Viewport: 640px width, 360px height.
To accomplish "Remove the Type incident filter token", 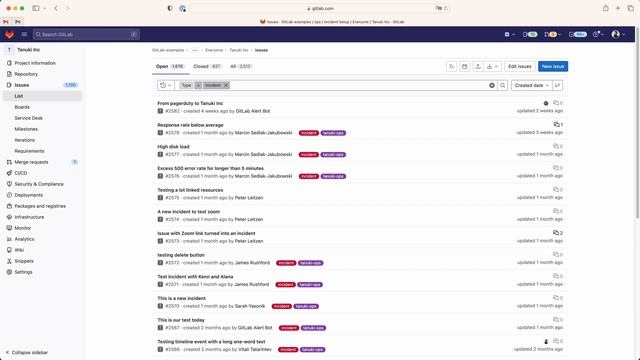I will point(226,85).
